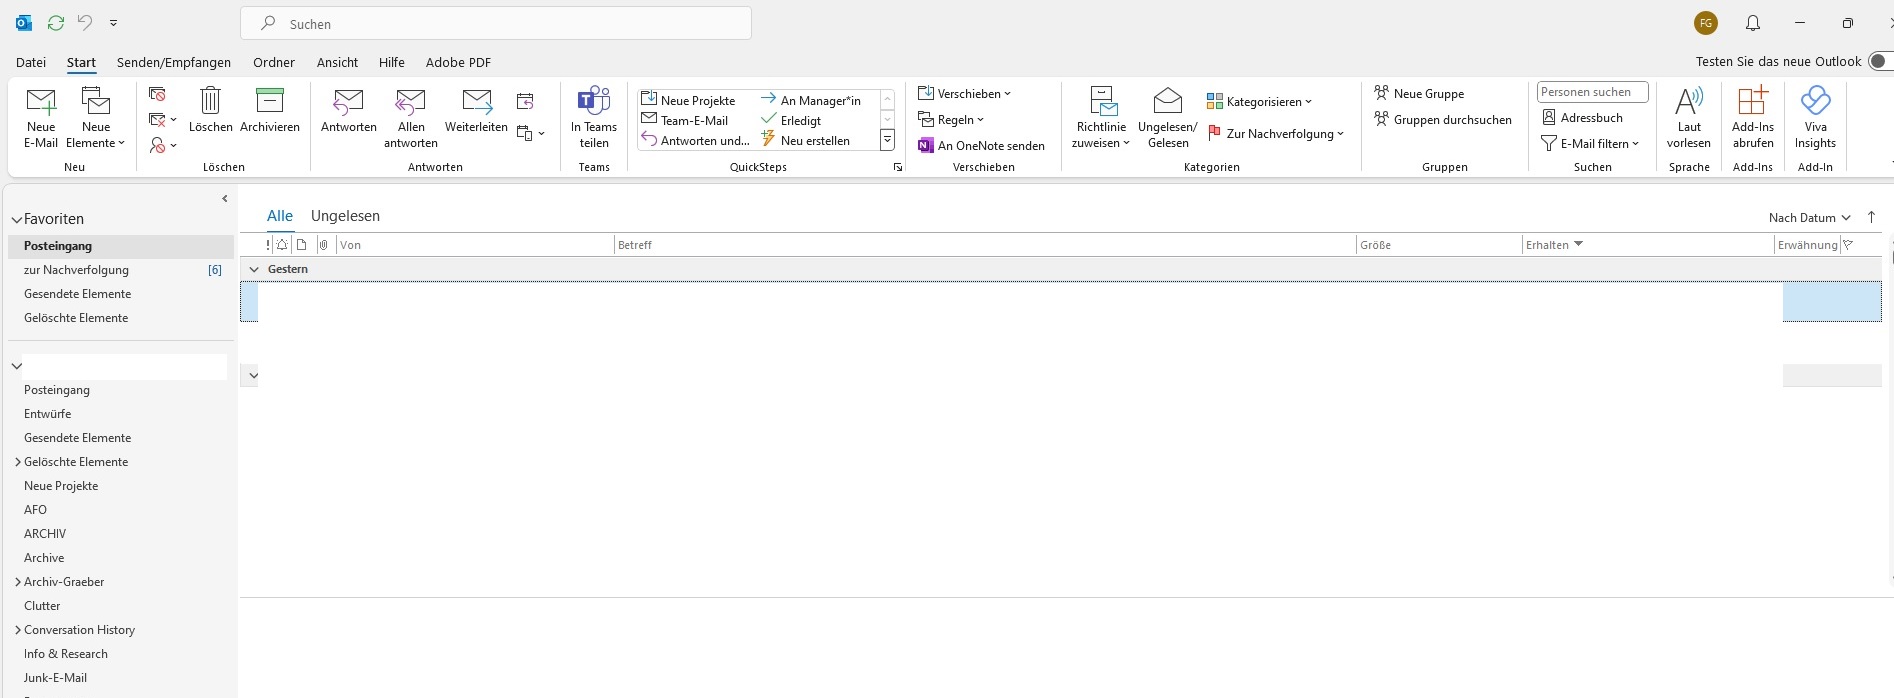Open Richtlinie zuweisen dropdown
Image resolution: width=1894 pixels, height=698 pixels.
coord(1101,117)
